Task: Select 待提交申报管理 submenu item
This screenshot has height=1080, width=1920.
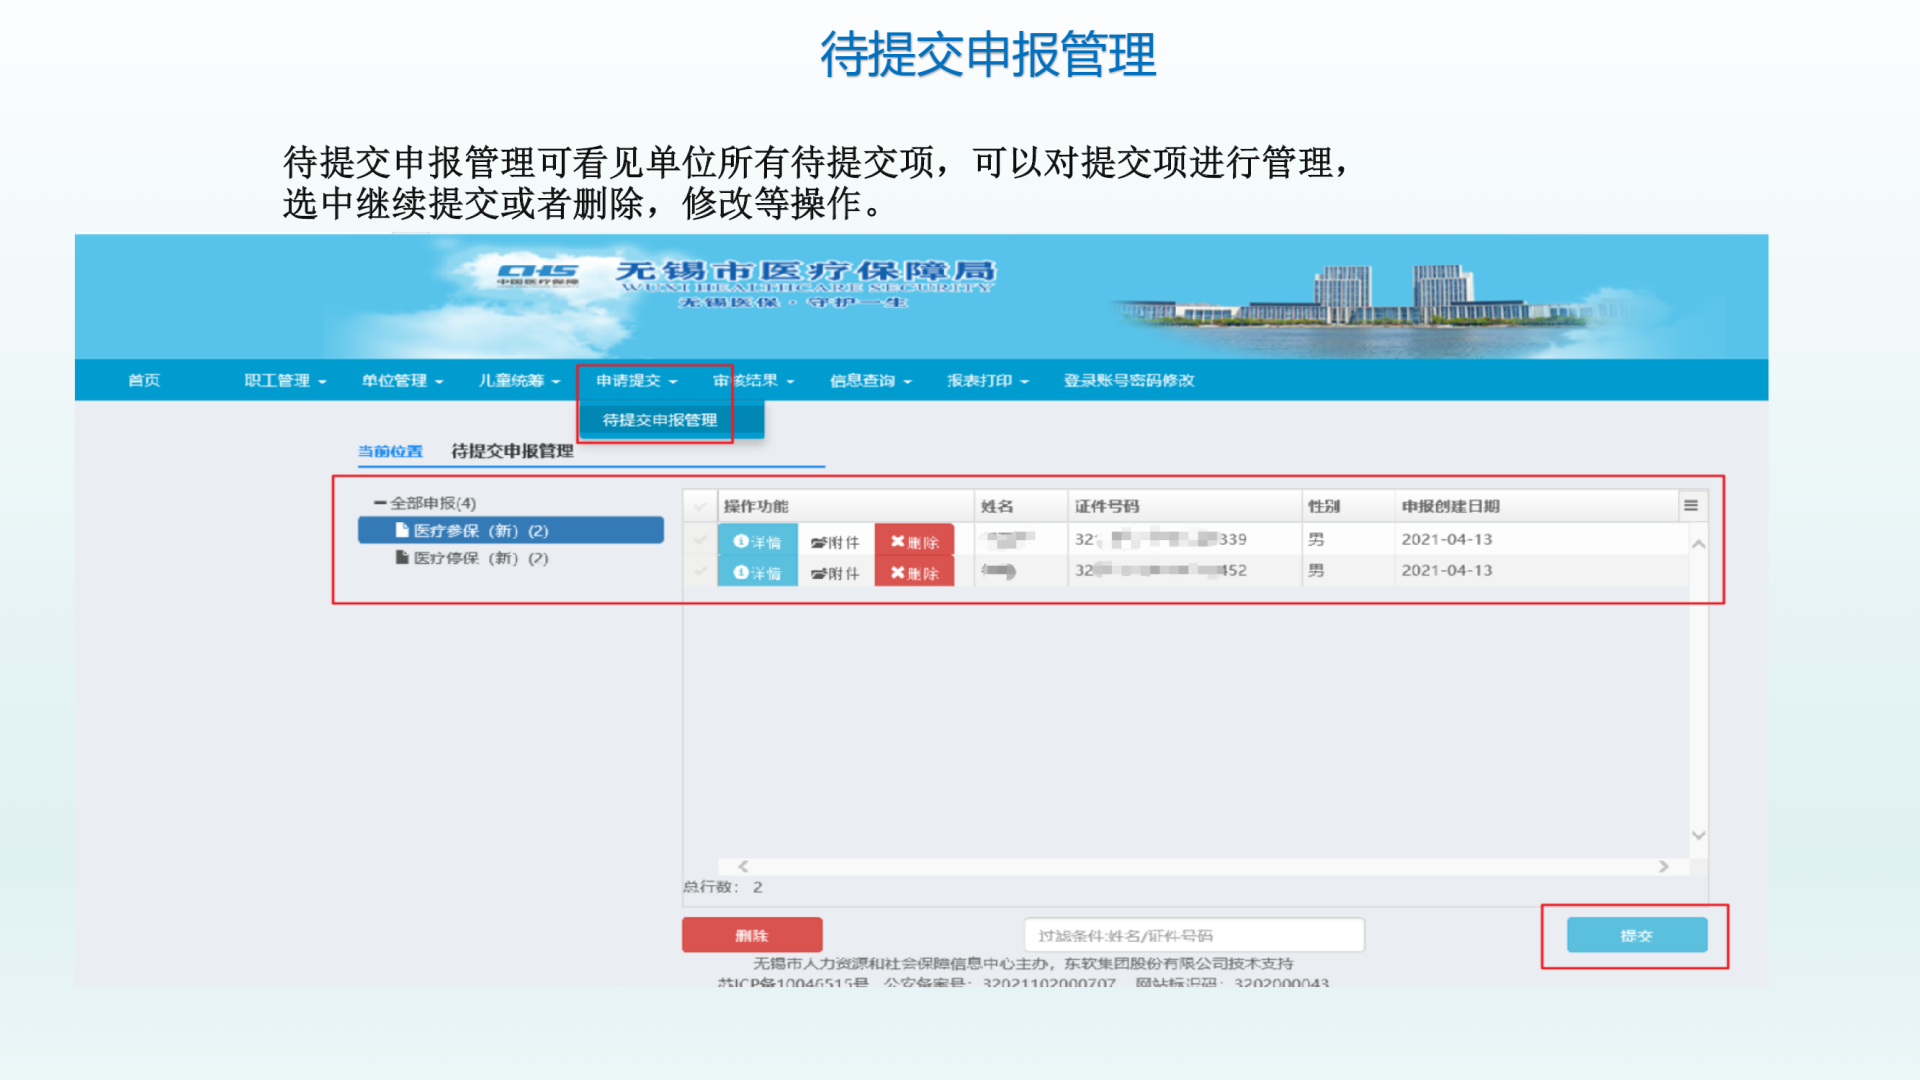Action: (x=660, y=420)
